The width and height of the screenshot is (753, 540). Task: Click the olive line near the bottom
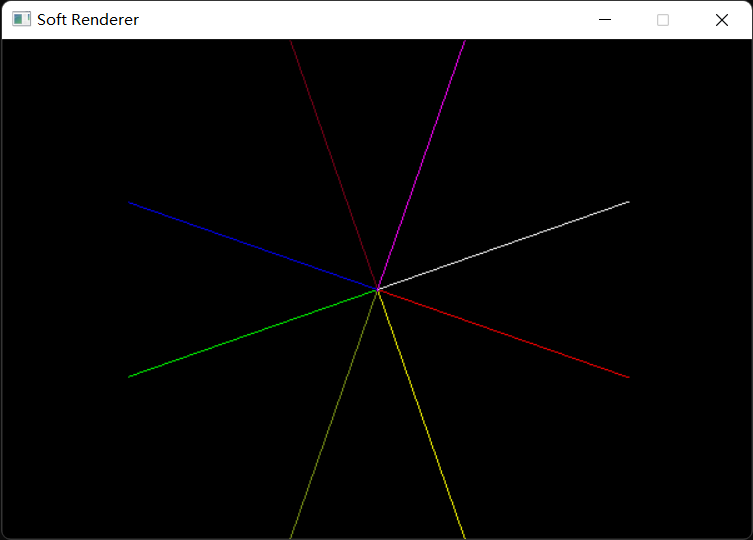(x=334, y=414)
